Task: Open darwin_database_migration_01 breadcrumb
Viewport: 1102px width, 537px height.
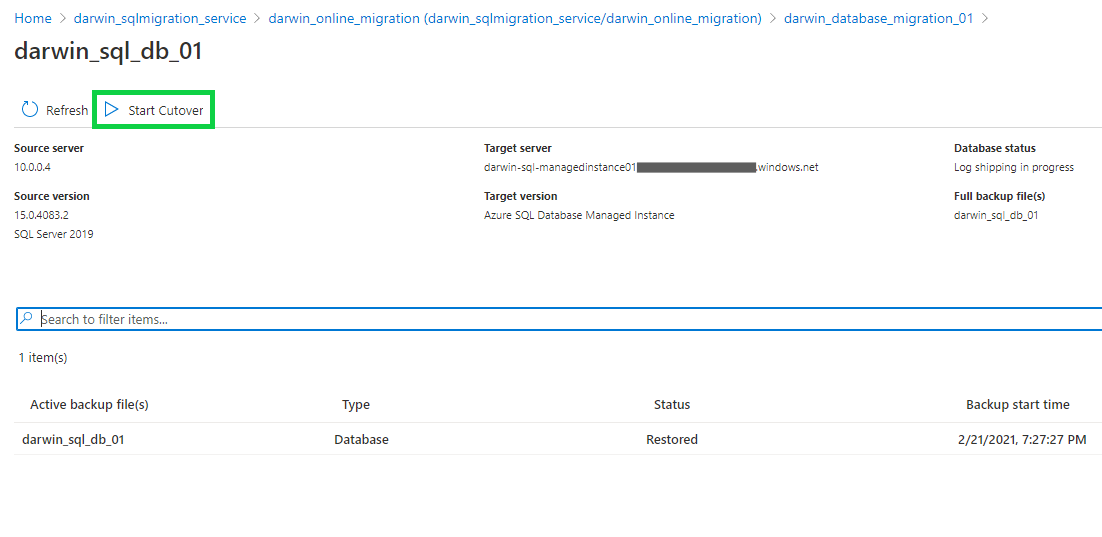Action: point(879,18)
